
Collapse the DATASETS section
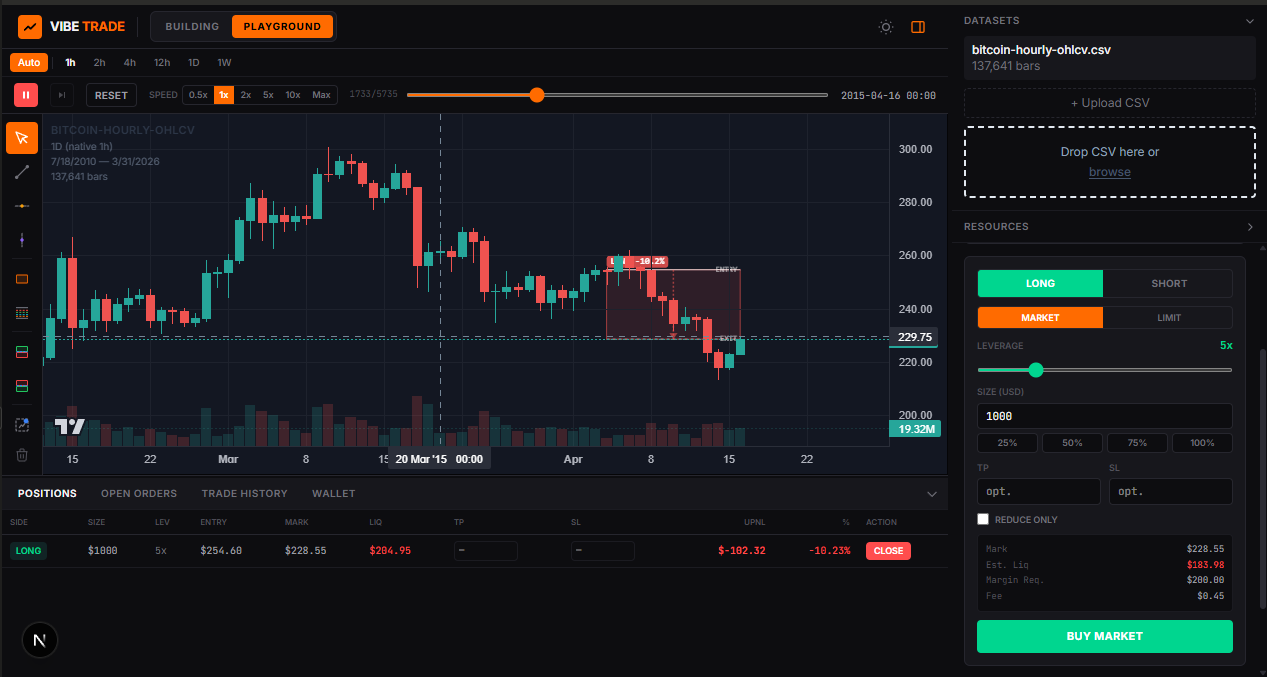[1247, 20]
